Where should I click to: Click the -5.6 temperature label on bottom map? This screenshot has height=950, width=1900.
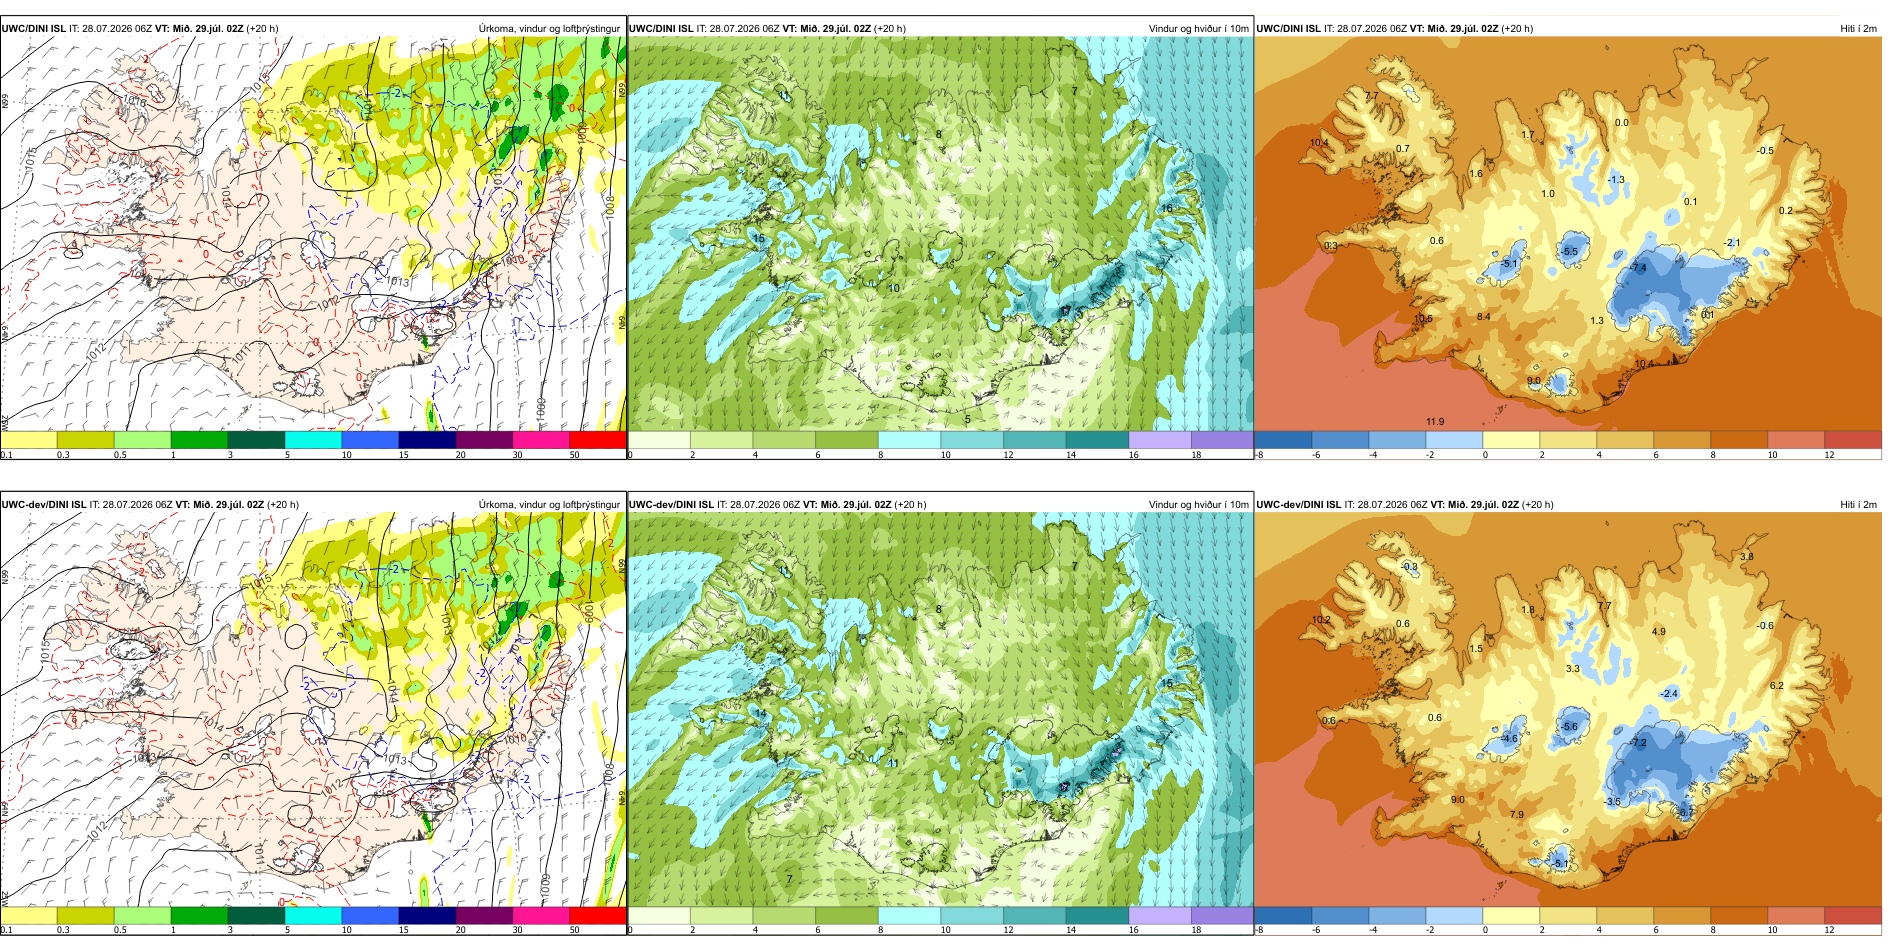(x=1569, y=727)
